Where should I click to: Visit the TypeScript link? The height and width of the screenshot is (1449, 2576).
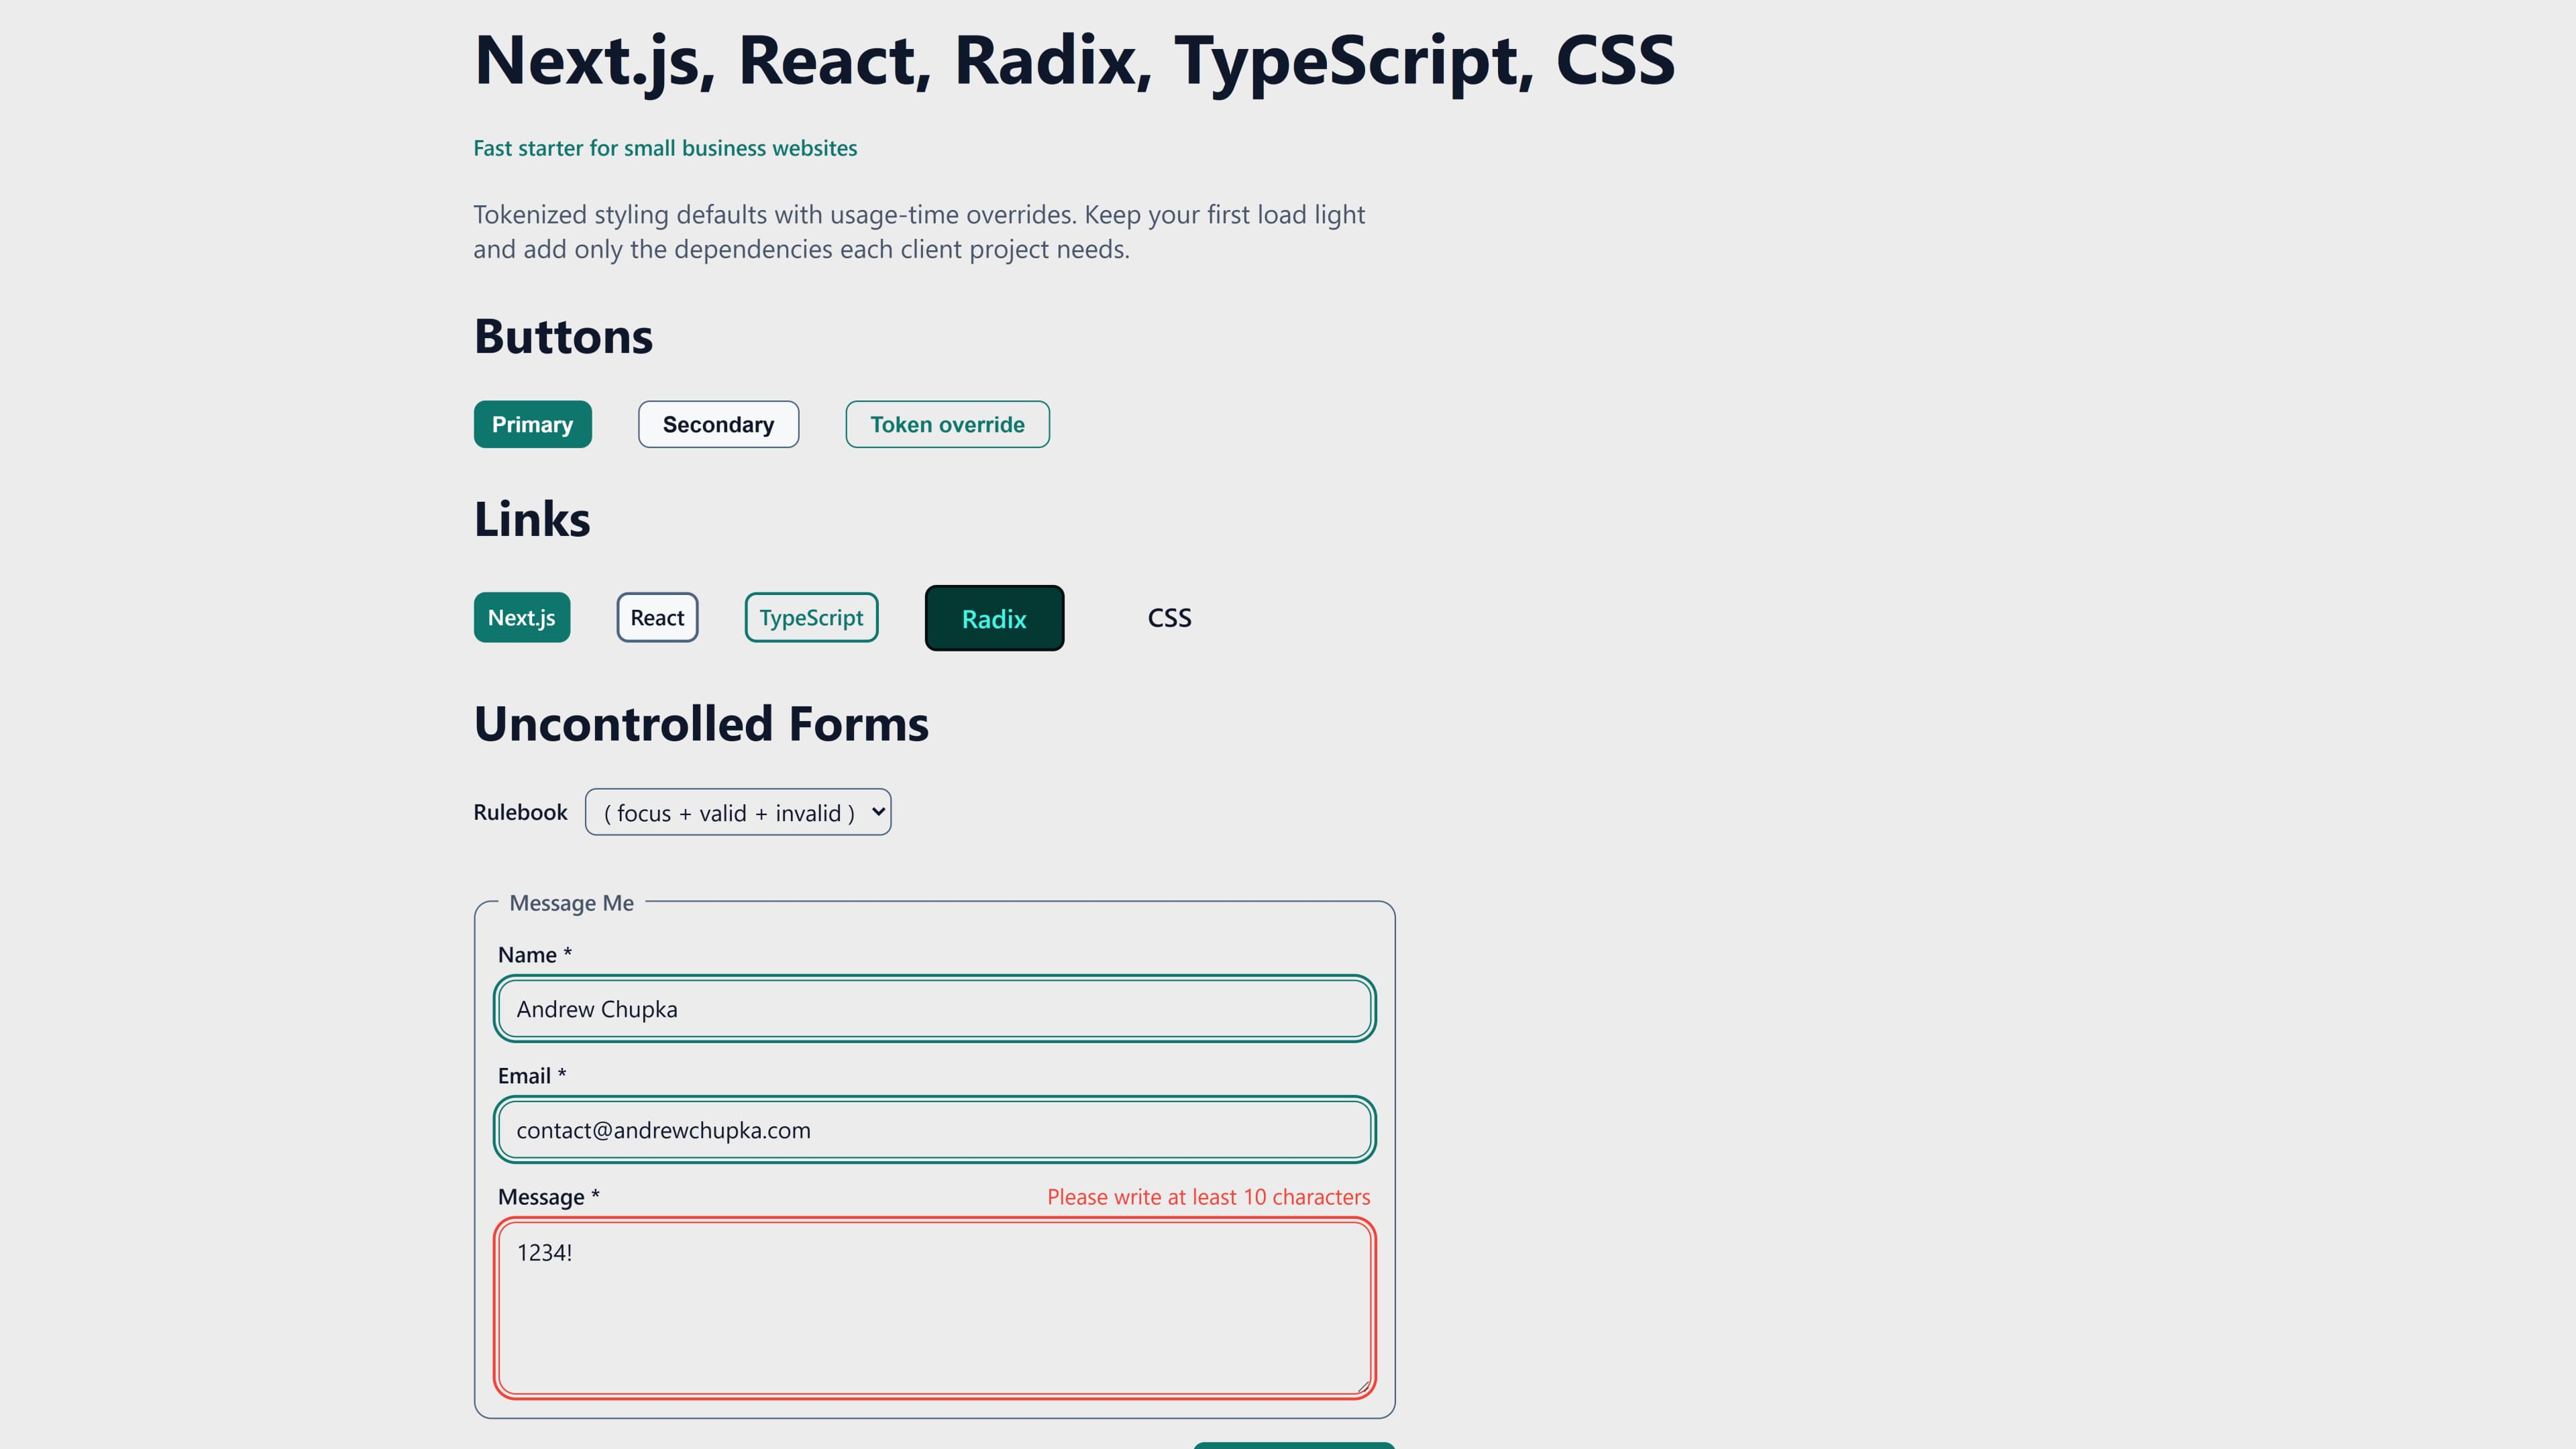pos(811,617)
